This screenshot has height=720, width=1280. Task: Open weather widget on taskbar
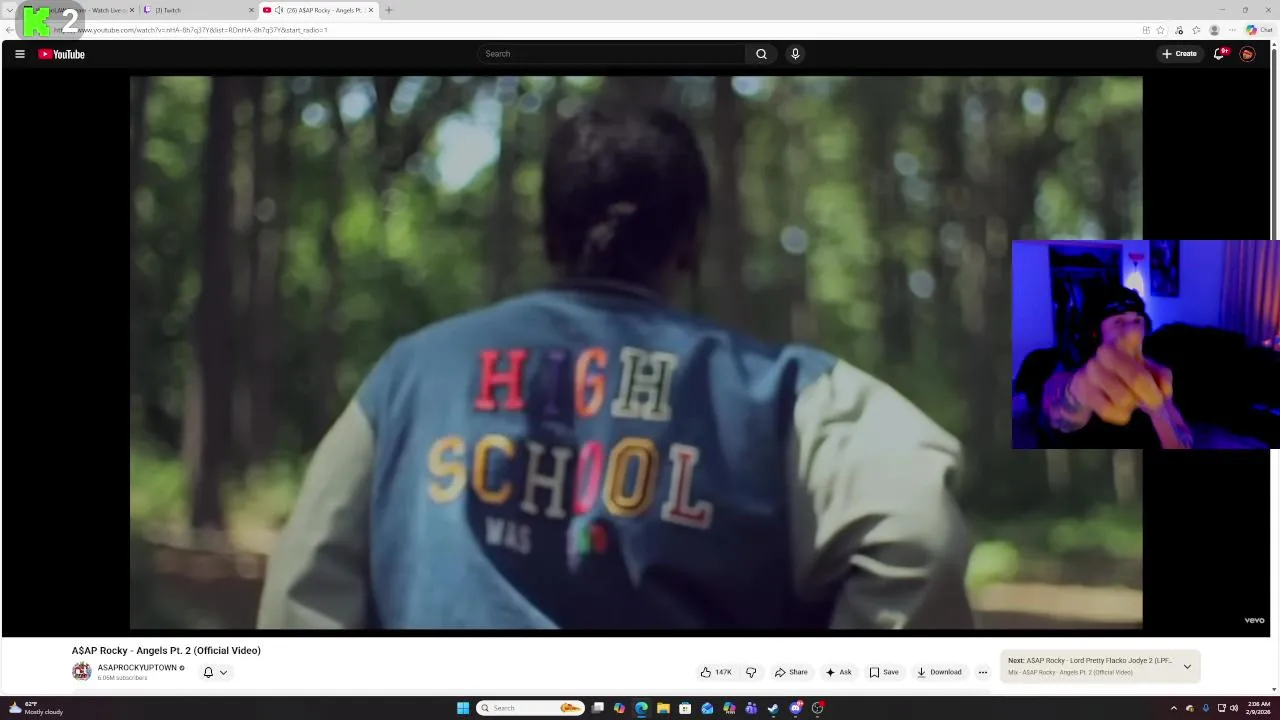[36, 708]
